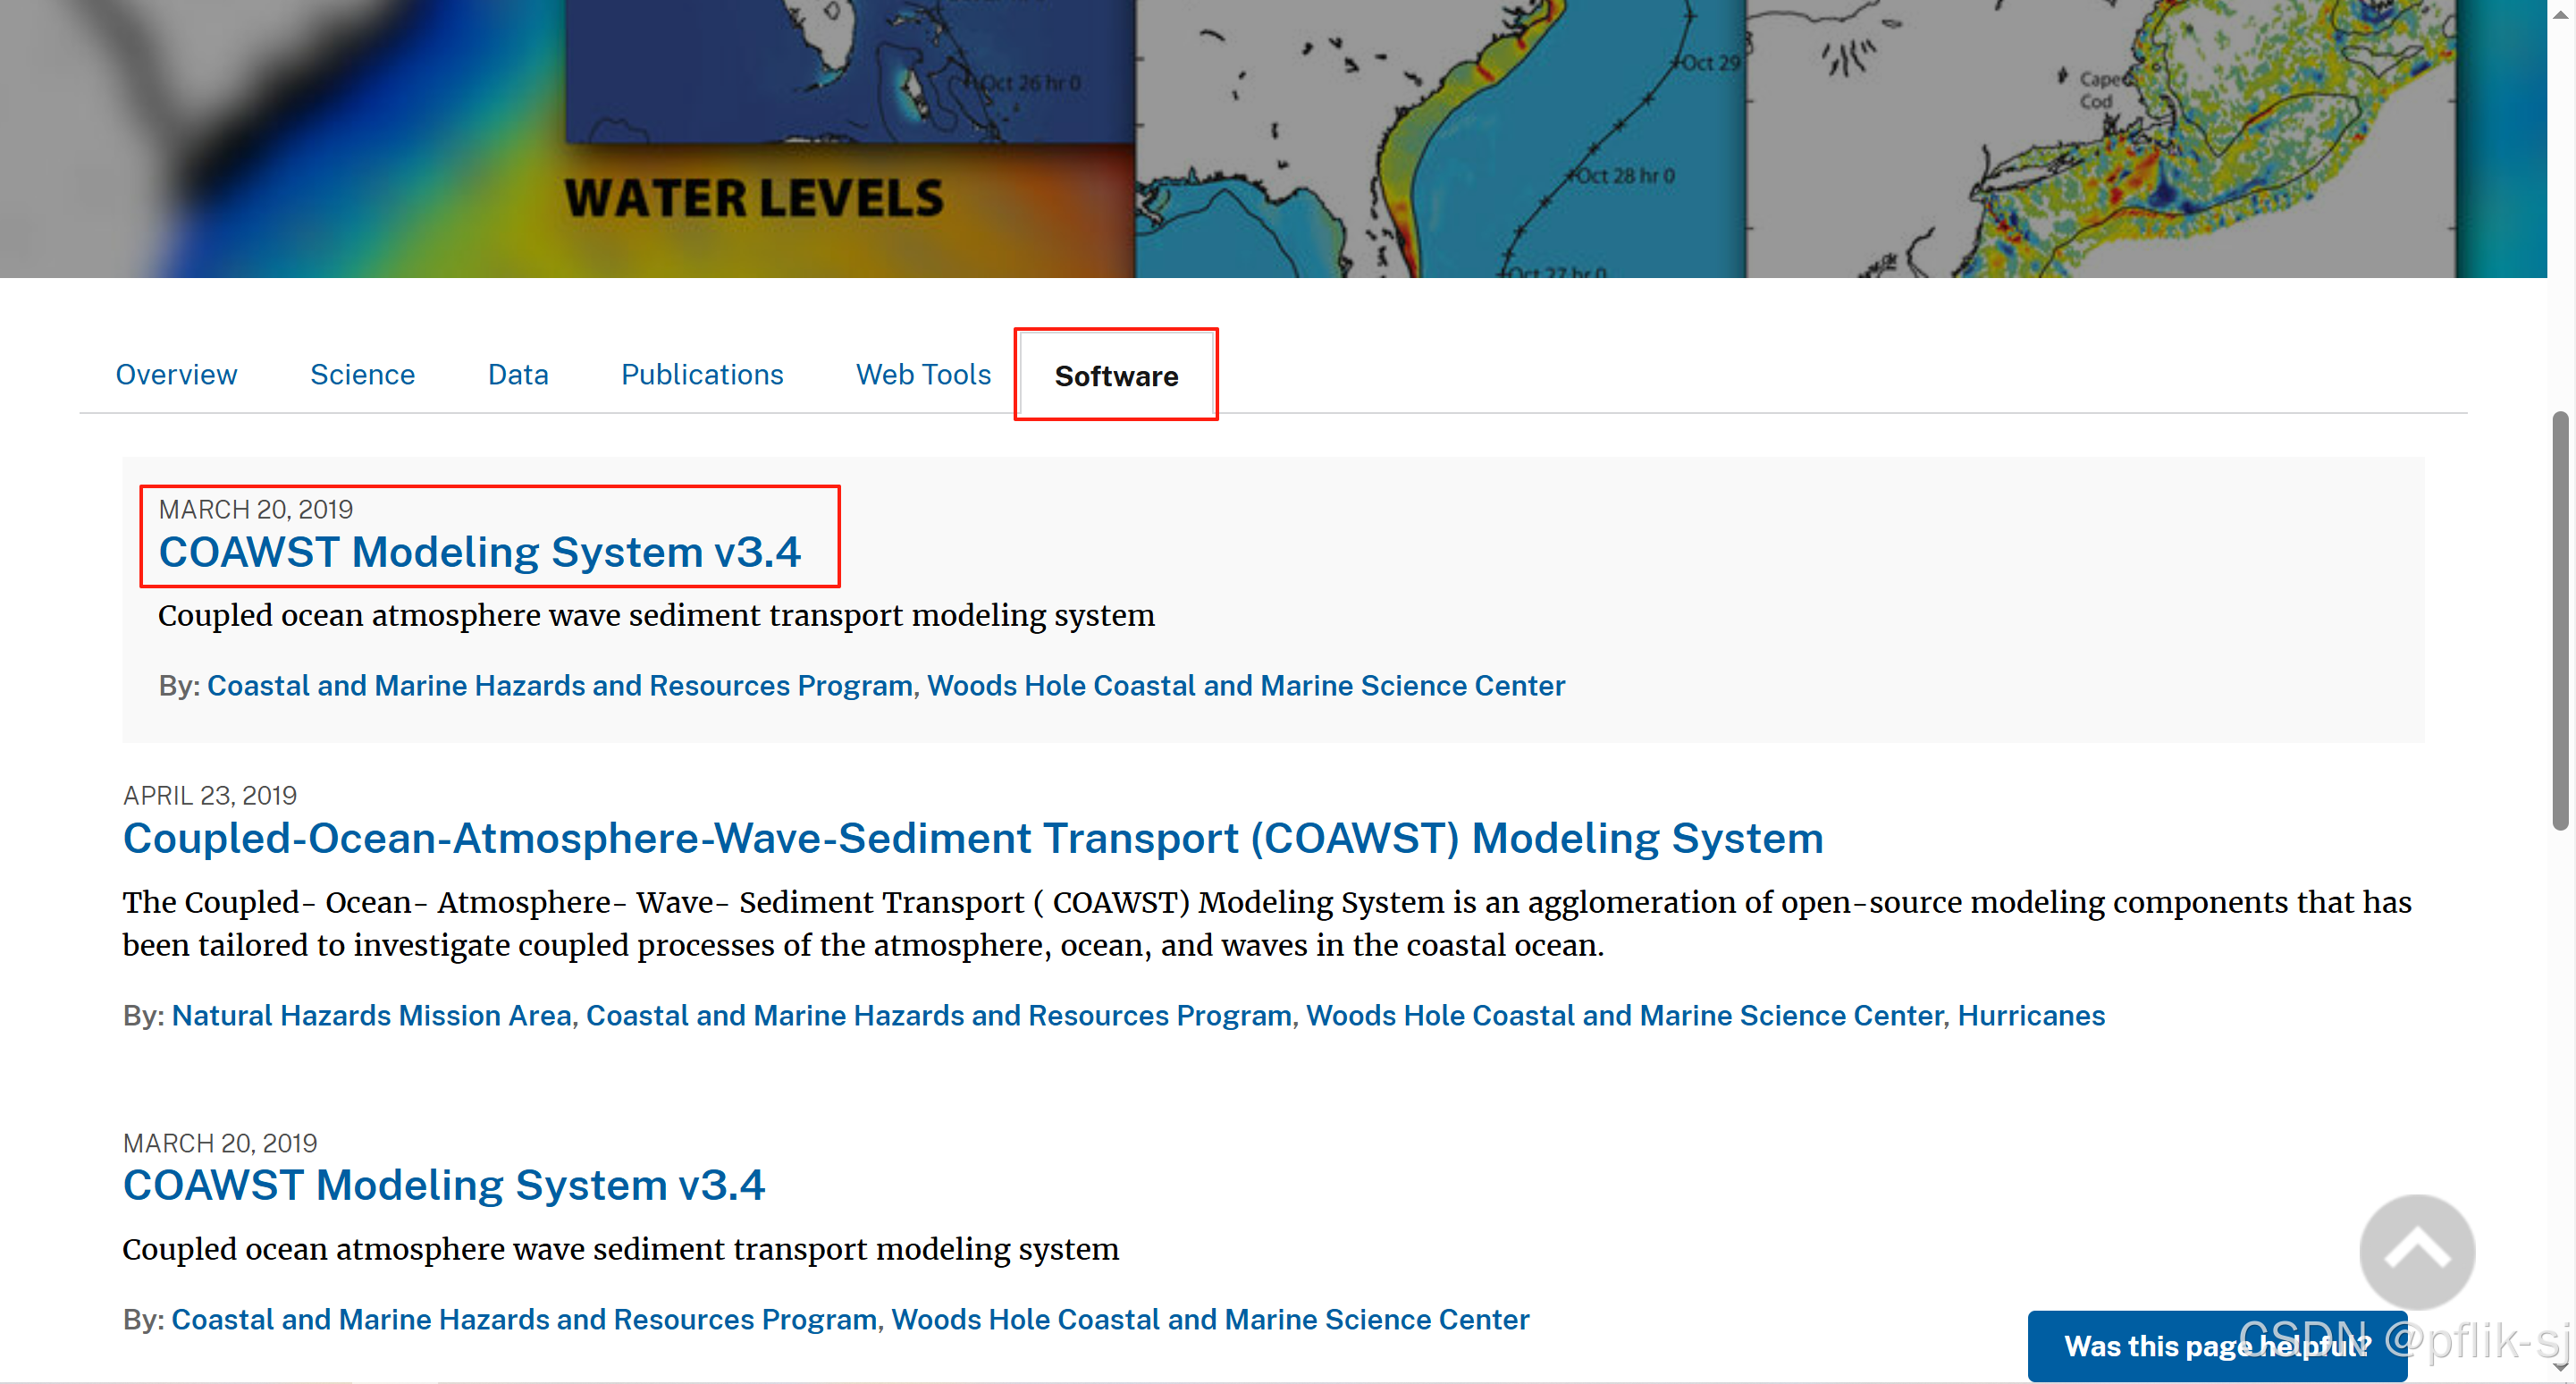Click the Software tab
The height and width of the screenshot is (1384, 2576).
point(1116,376)
